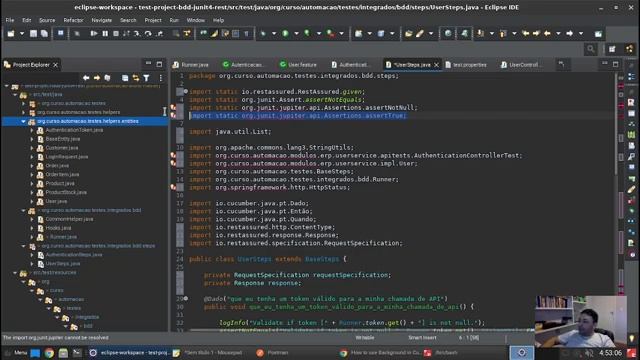Viewport: 640px width, 360px height.
Task: Collapse the src/test/java source folder
Action: pyautogui.click(x=15, y=94)
